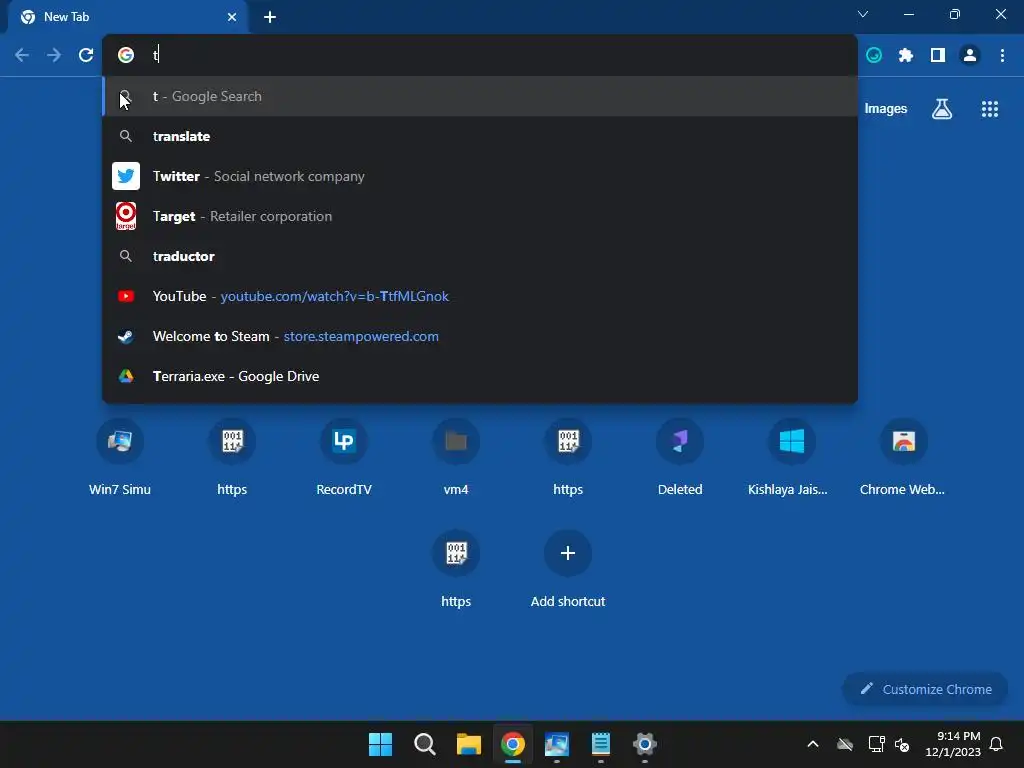
Task: Open Google apps grid
Action: (990, 109)
